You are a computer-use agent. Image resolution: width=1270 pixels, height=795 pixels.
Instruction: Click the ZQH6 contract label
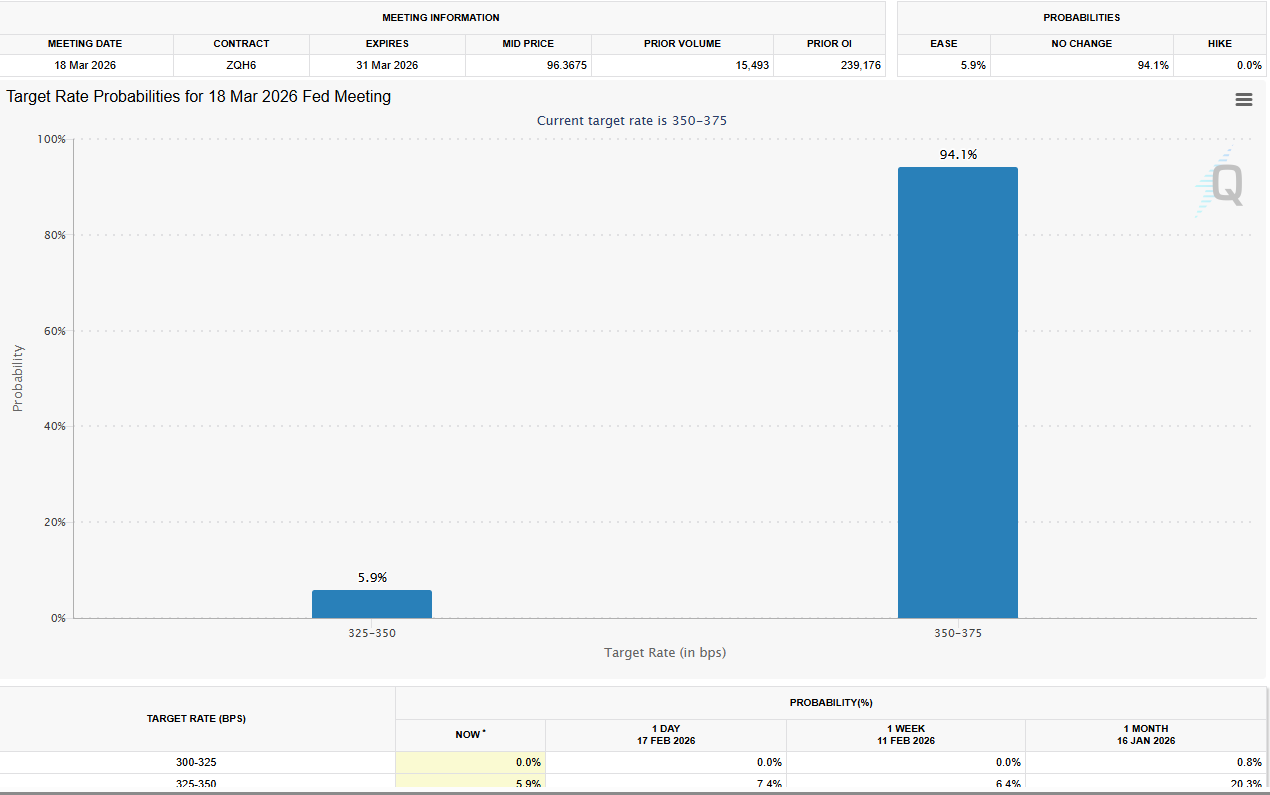coord(241,64)
